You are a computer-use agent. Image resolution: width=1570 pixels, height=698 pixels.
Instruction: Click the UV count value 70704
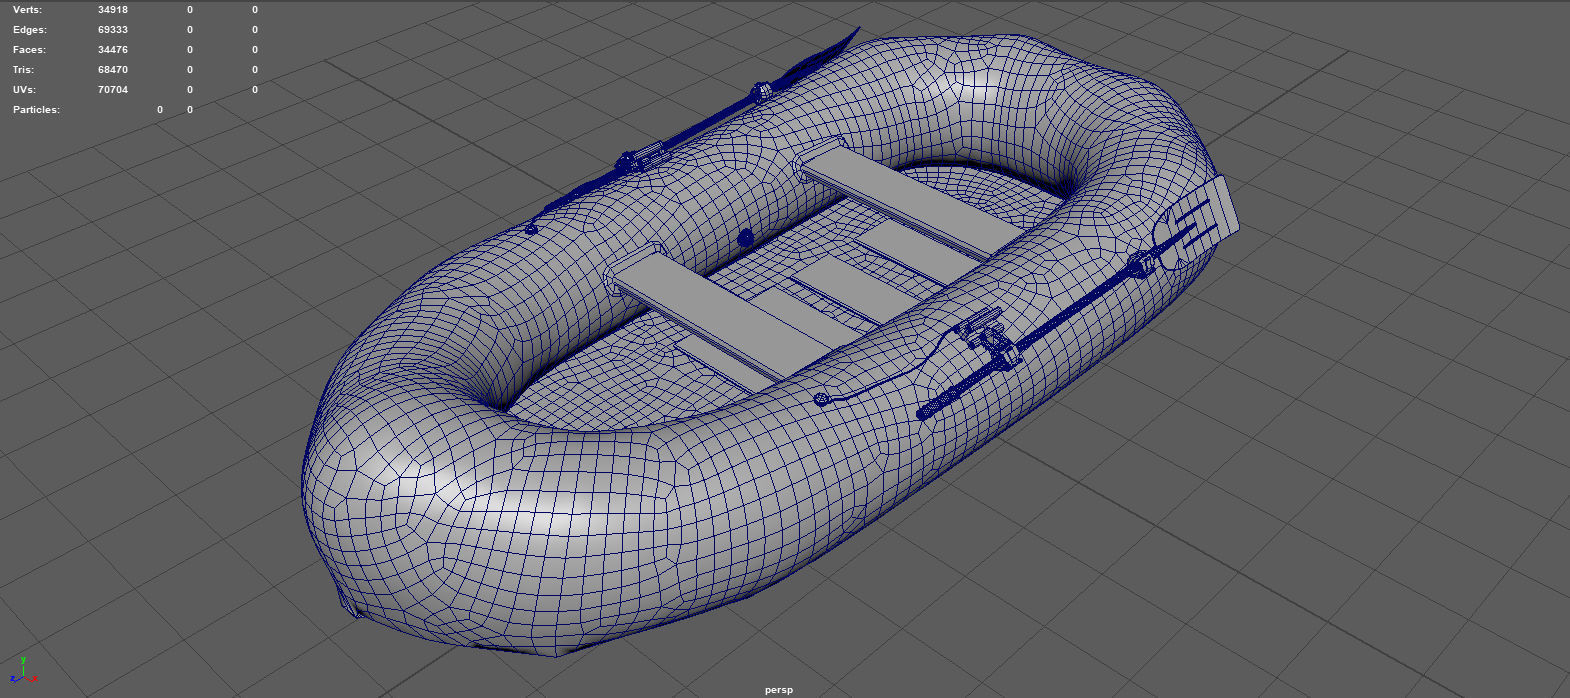[113, 90]
